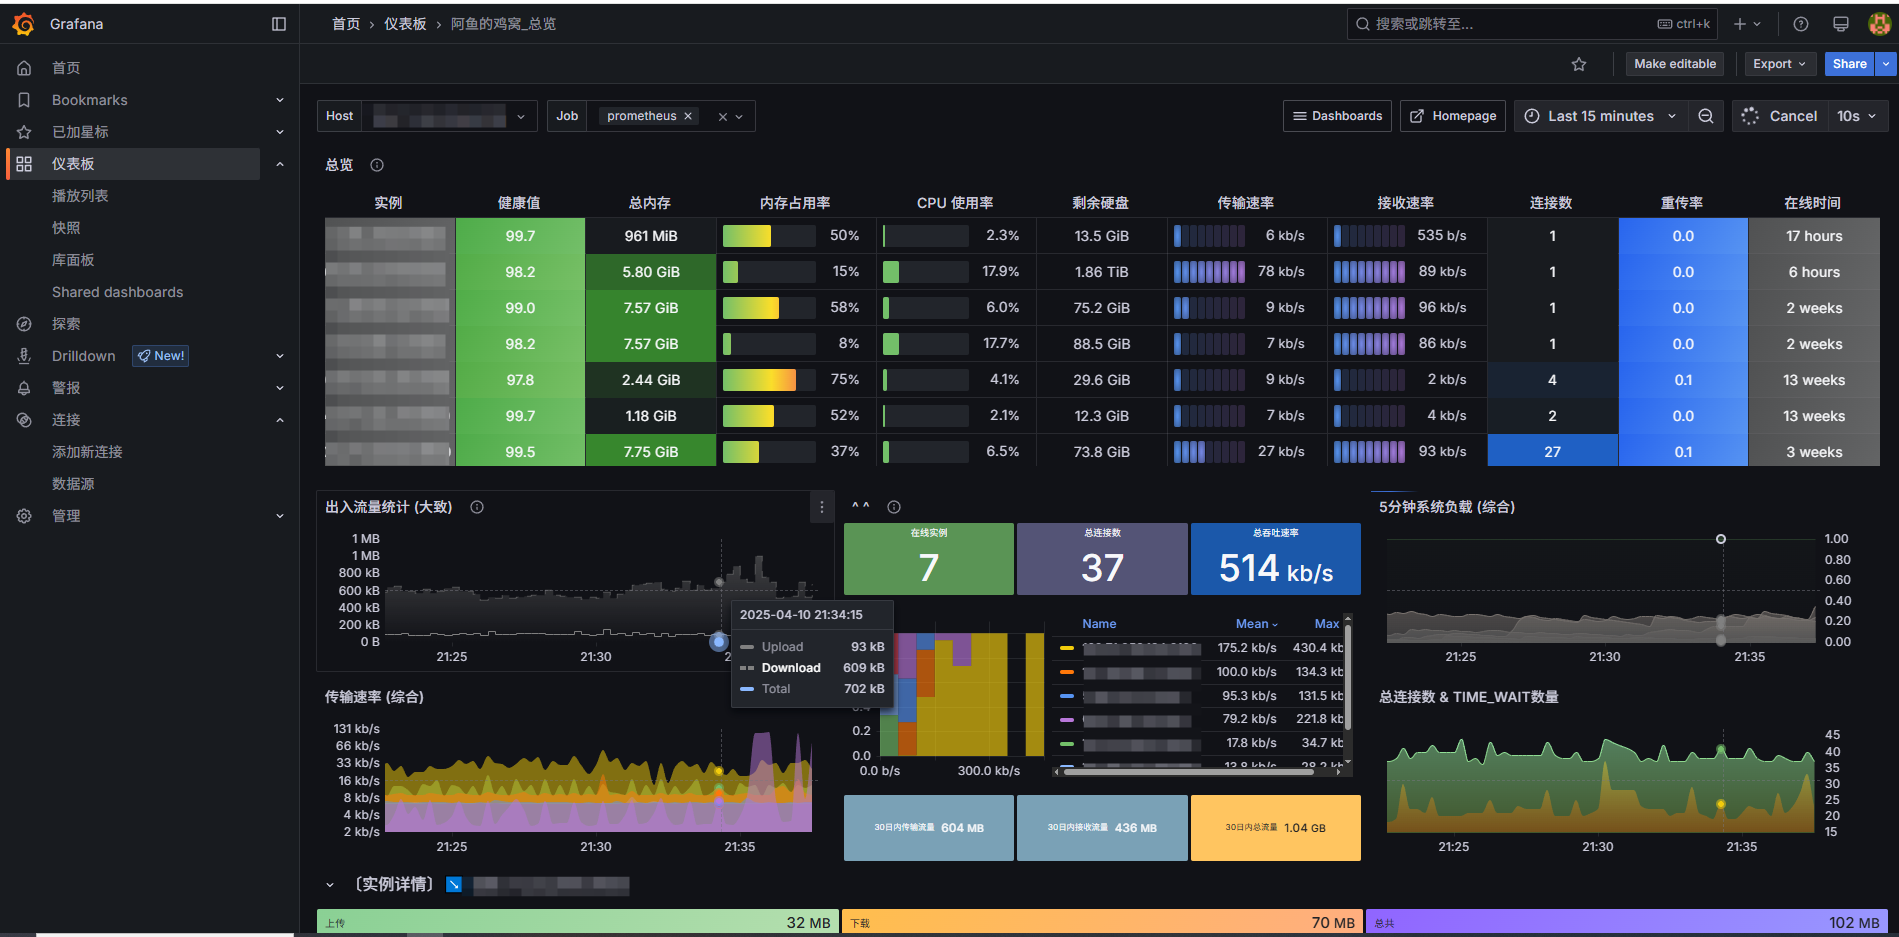Image resolution: width=1899 pixels, height=937 pixels.
Task: Open the user avatar menu
Action: coord(1880,24)
